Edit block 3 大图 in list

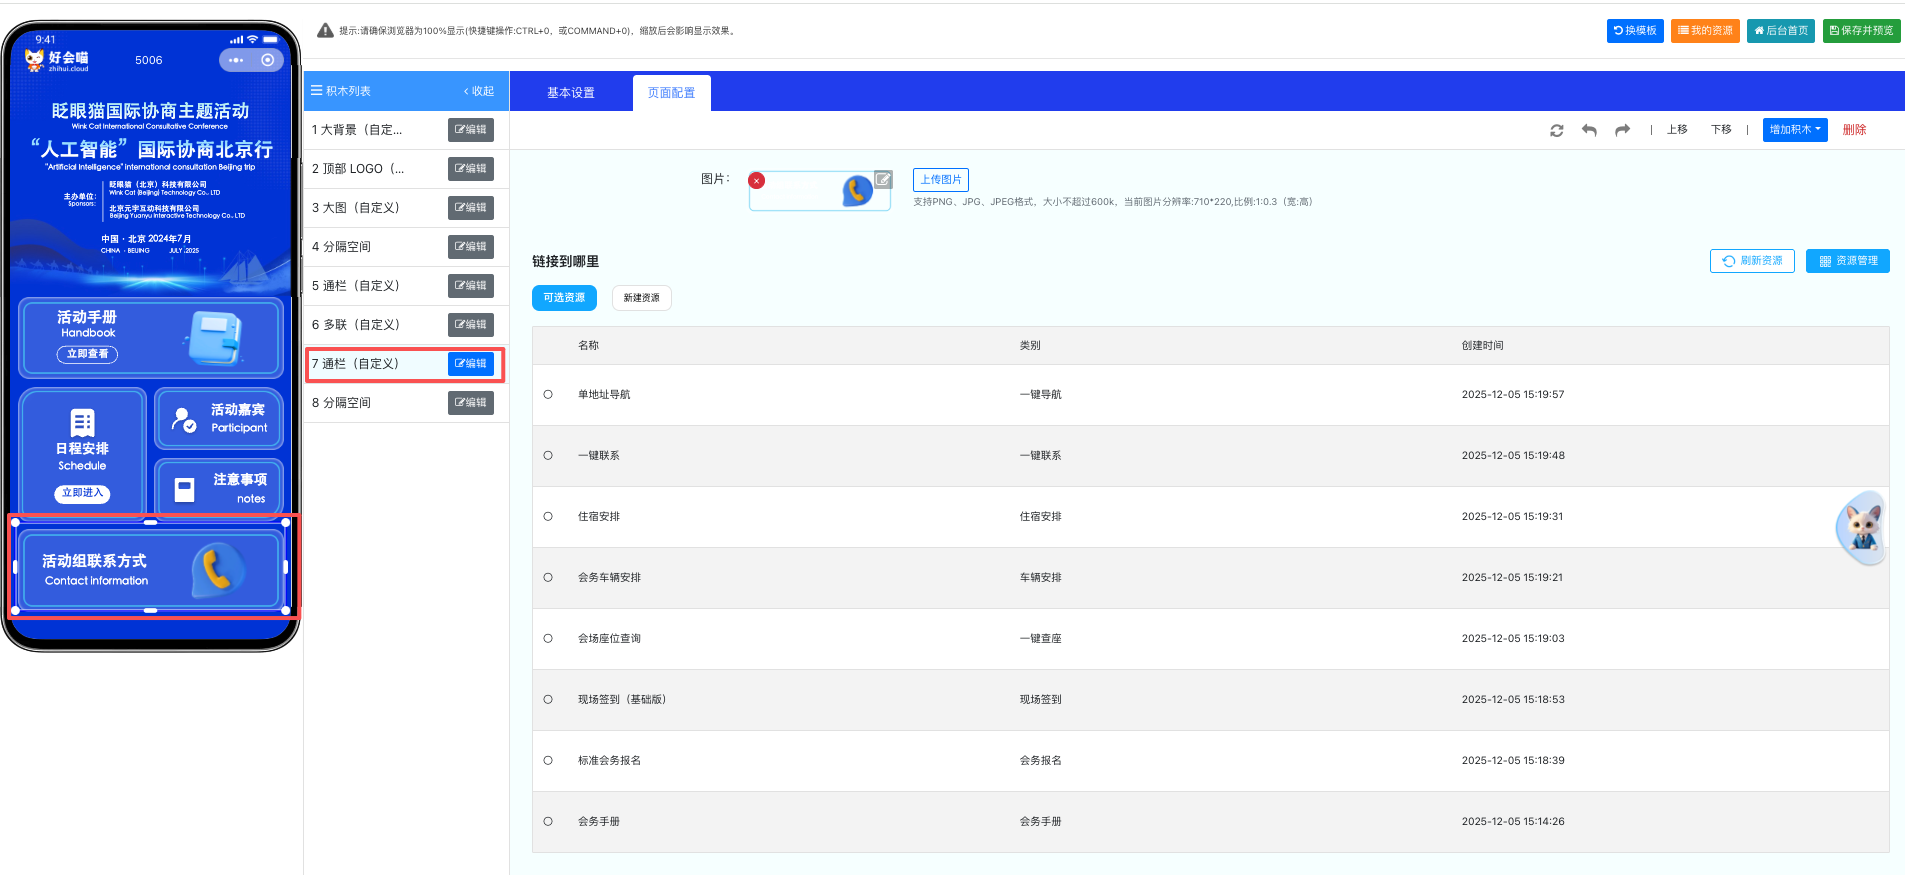pyautogui.click(x=470, y=208)
